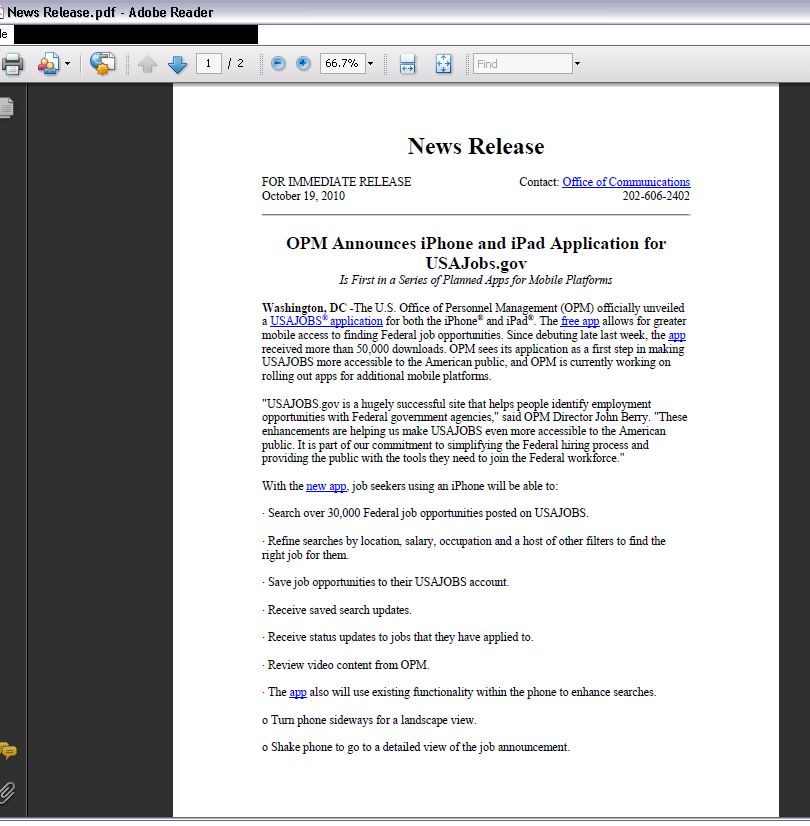This screenshot has width=810, height=826.
Task: Follow the Office of Communications link
Action: click(x=626, y=182)
